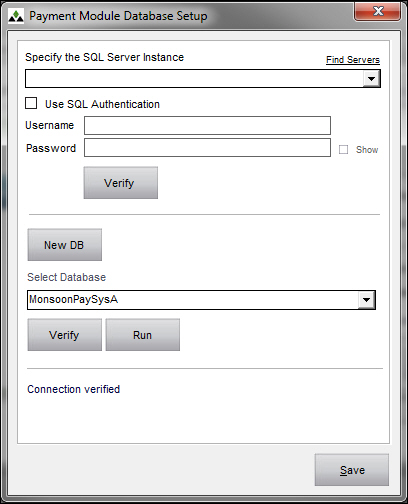Click the New DB button
Viewport: 408px width, 504px height.
(x=65, y=245)
